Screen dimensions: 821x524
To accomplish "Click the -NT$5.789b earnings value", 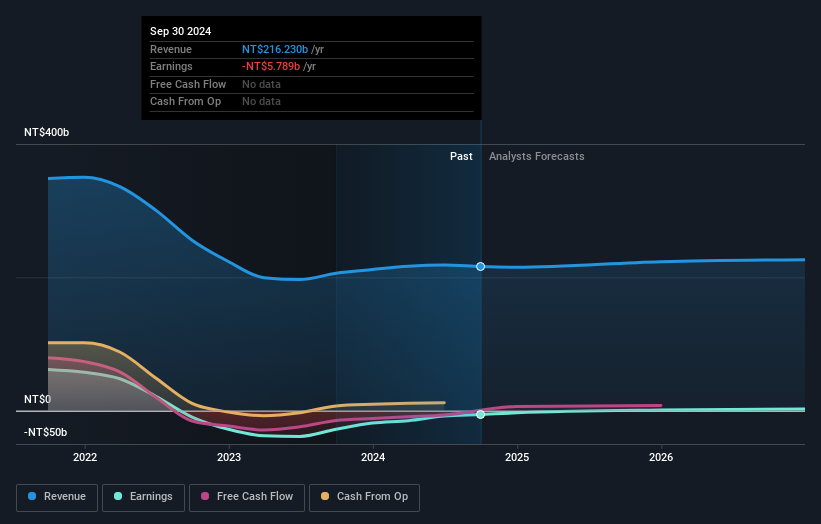I will (x=271, y=66).
